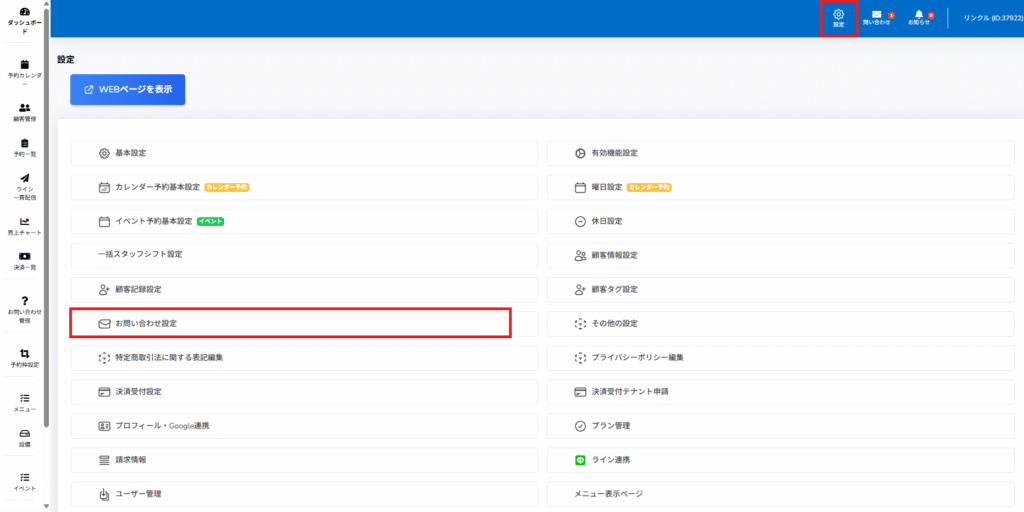The image size is (1024, 512).
Task: Open 予約カレンダー from the sidebar
Action: click(x=24, y=71)
